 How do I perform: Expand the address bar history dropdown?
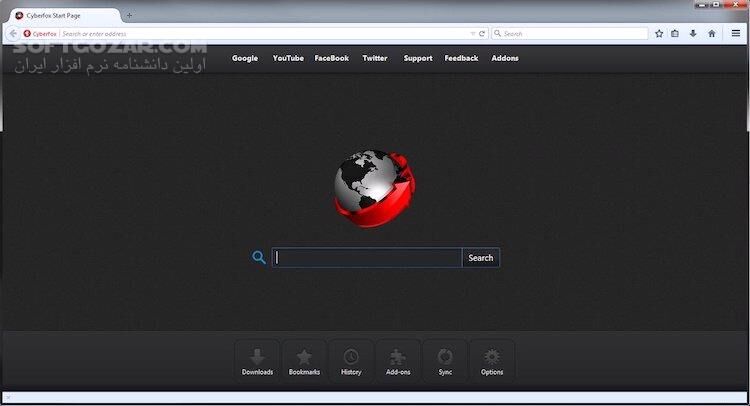click(473, 33)
